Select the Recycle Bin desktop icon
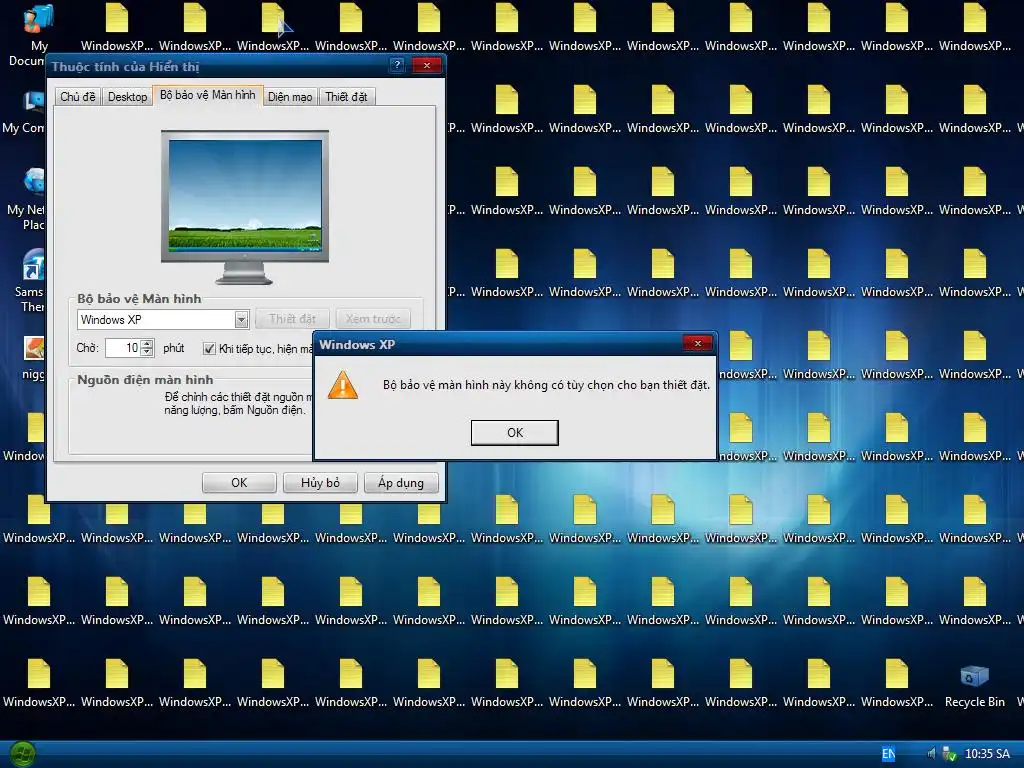The width and height of the screenshot is (1024, 768). (974, 687)
